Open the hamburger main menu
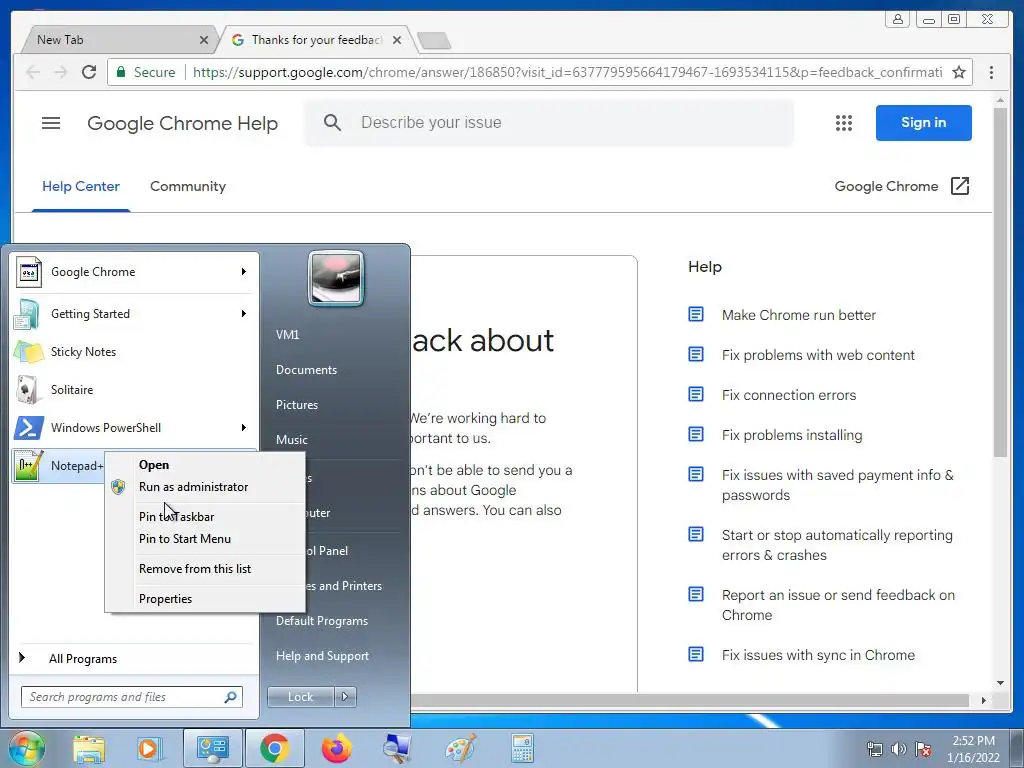Screen dimensions: 1024x768 [x=51, y=123]
